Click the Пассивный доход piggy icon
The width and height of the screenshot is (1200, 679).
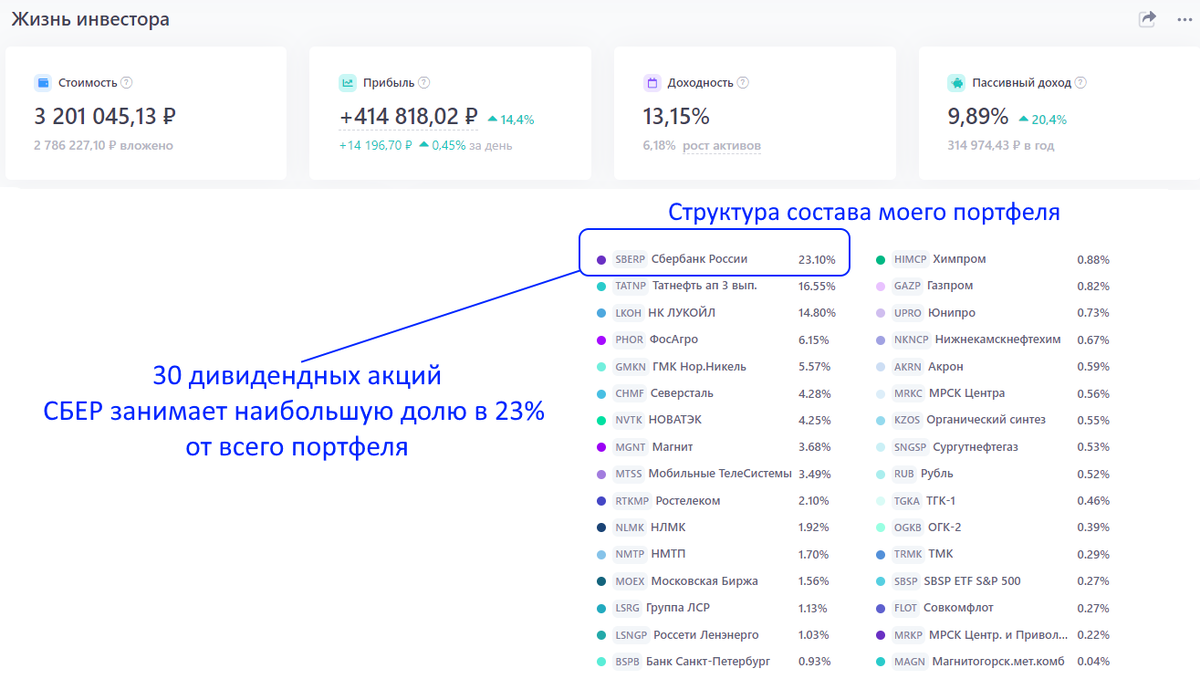[x=956, y=83]
